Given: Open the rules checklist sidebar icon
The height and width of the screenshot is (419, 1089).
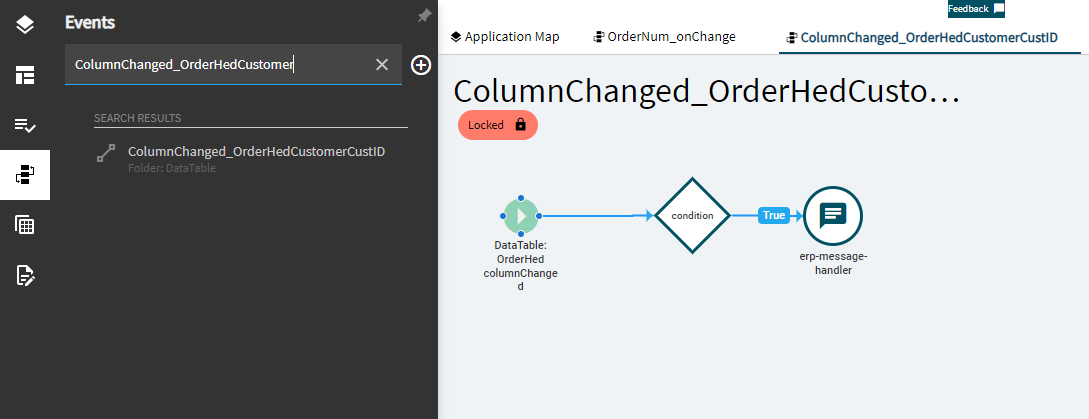Looking at the screenshot, I should tap(25, 125).
